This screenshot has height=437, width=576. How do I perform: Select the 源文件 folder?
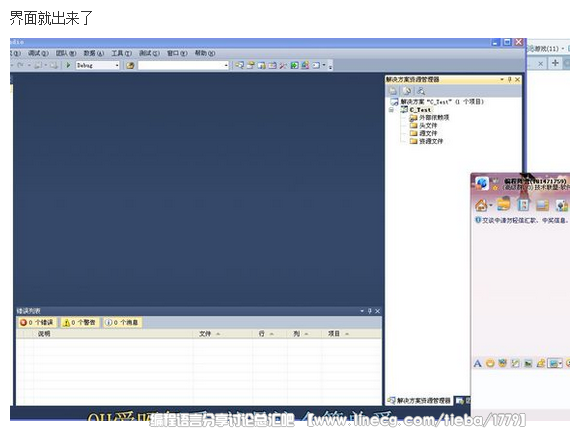(x=423, y=133)
